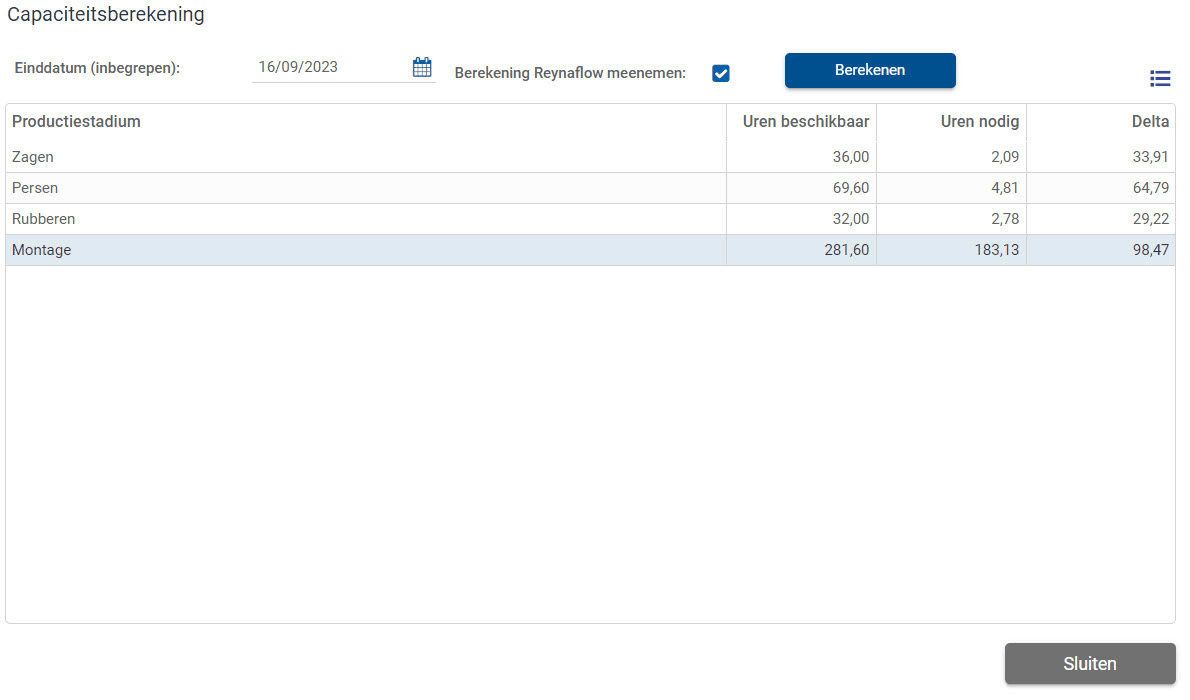Click the 29,22 delta cell
This screenshot has height=700, width=1190.
[1101, 219]
